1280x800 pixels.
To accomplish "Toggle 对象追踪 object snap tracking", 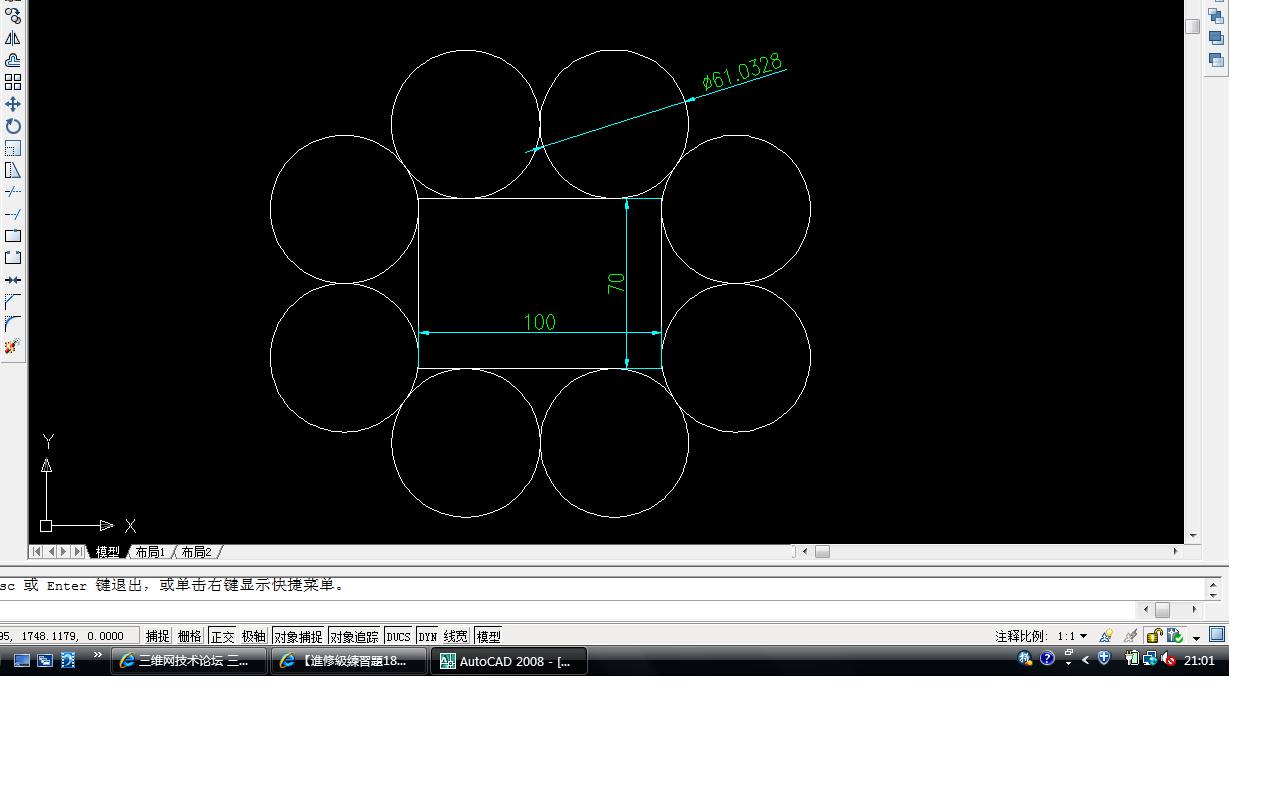I will [354, 636].
